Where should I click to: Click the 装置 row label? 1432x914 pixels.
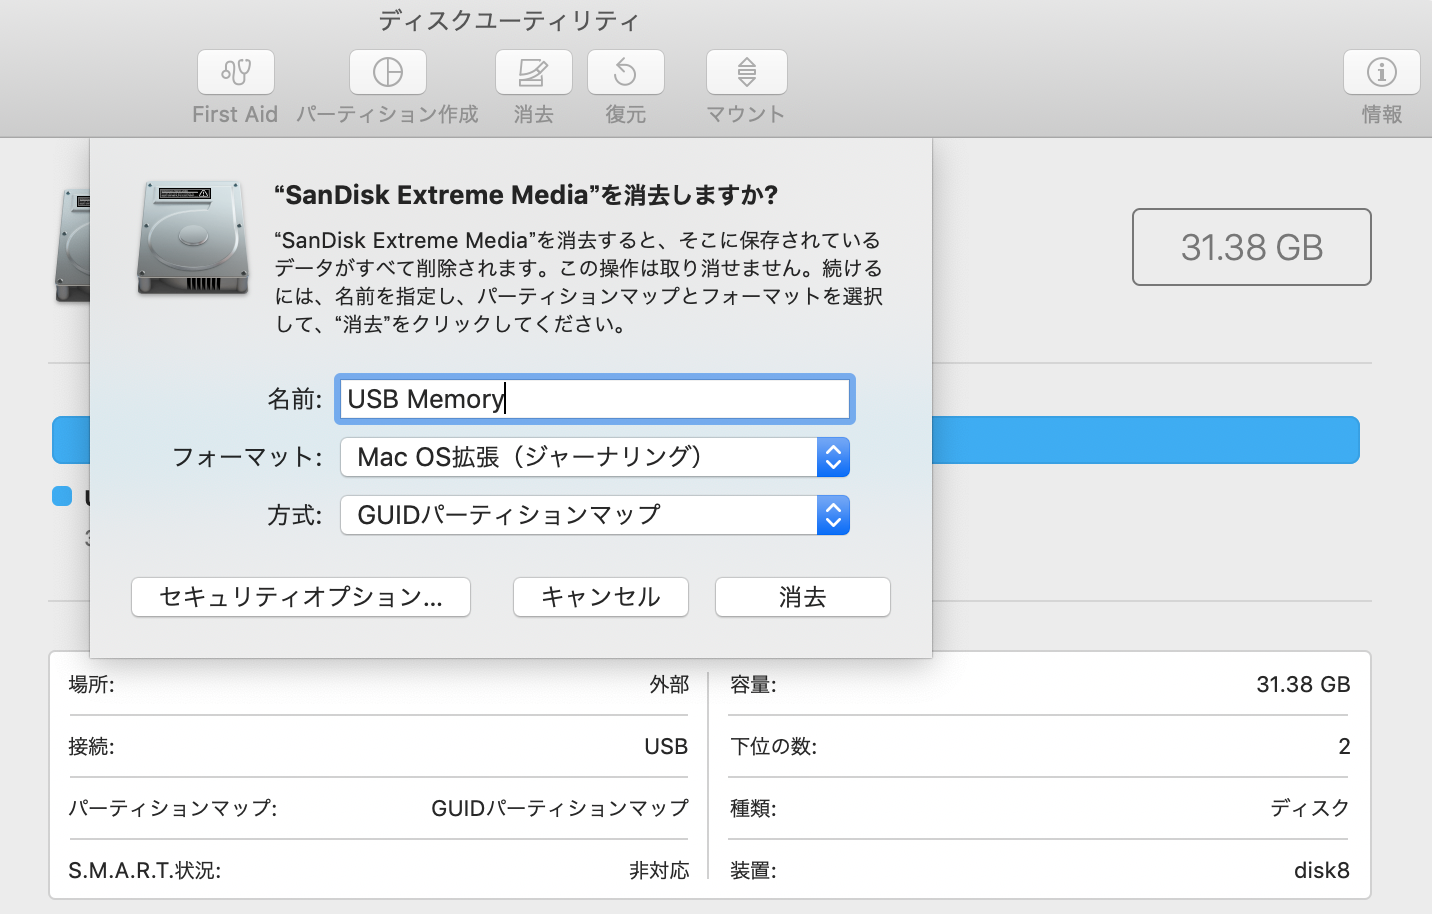753,871
